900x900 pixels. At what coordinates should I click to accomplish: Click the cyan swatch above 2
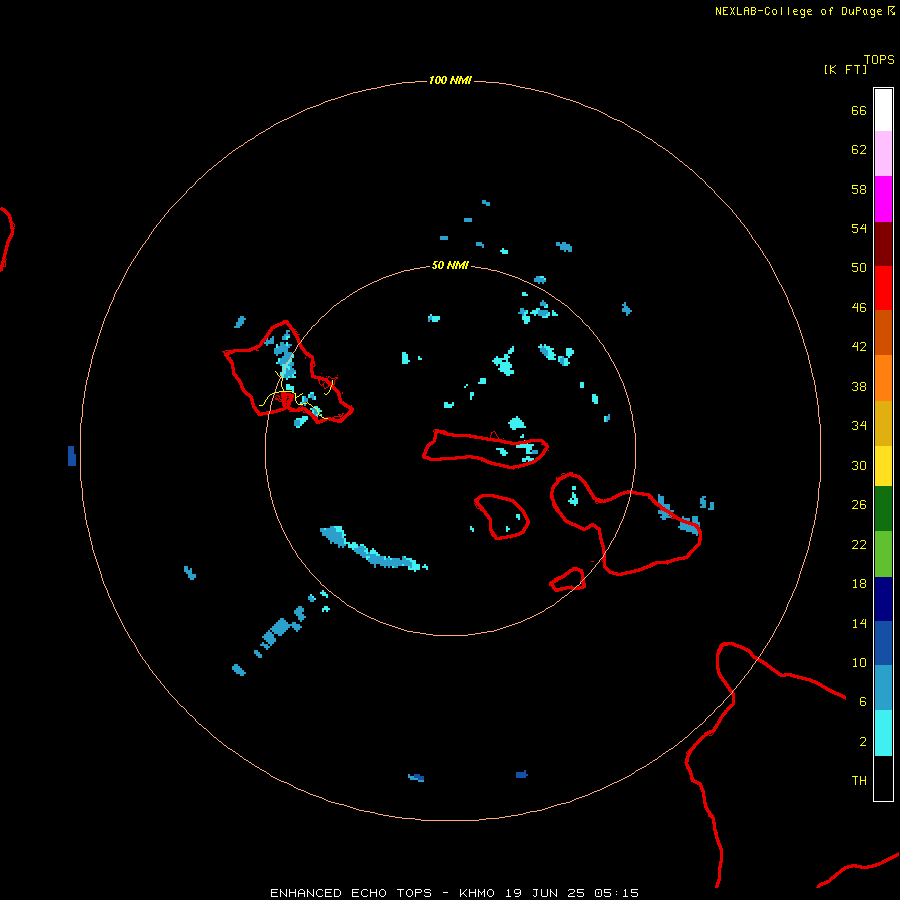(x=883, y=733)
